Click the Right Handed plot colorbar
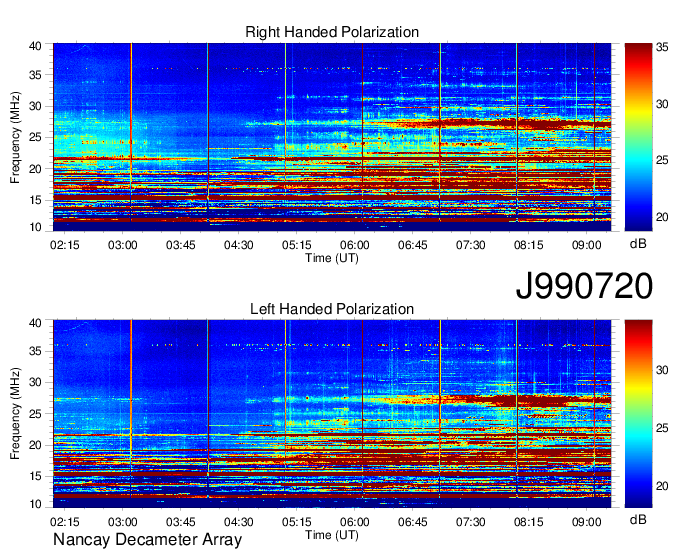The image size is (680, 552). pyautogui.click(x=638, y=137)
